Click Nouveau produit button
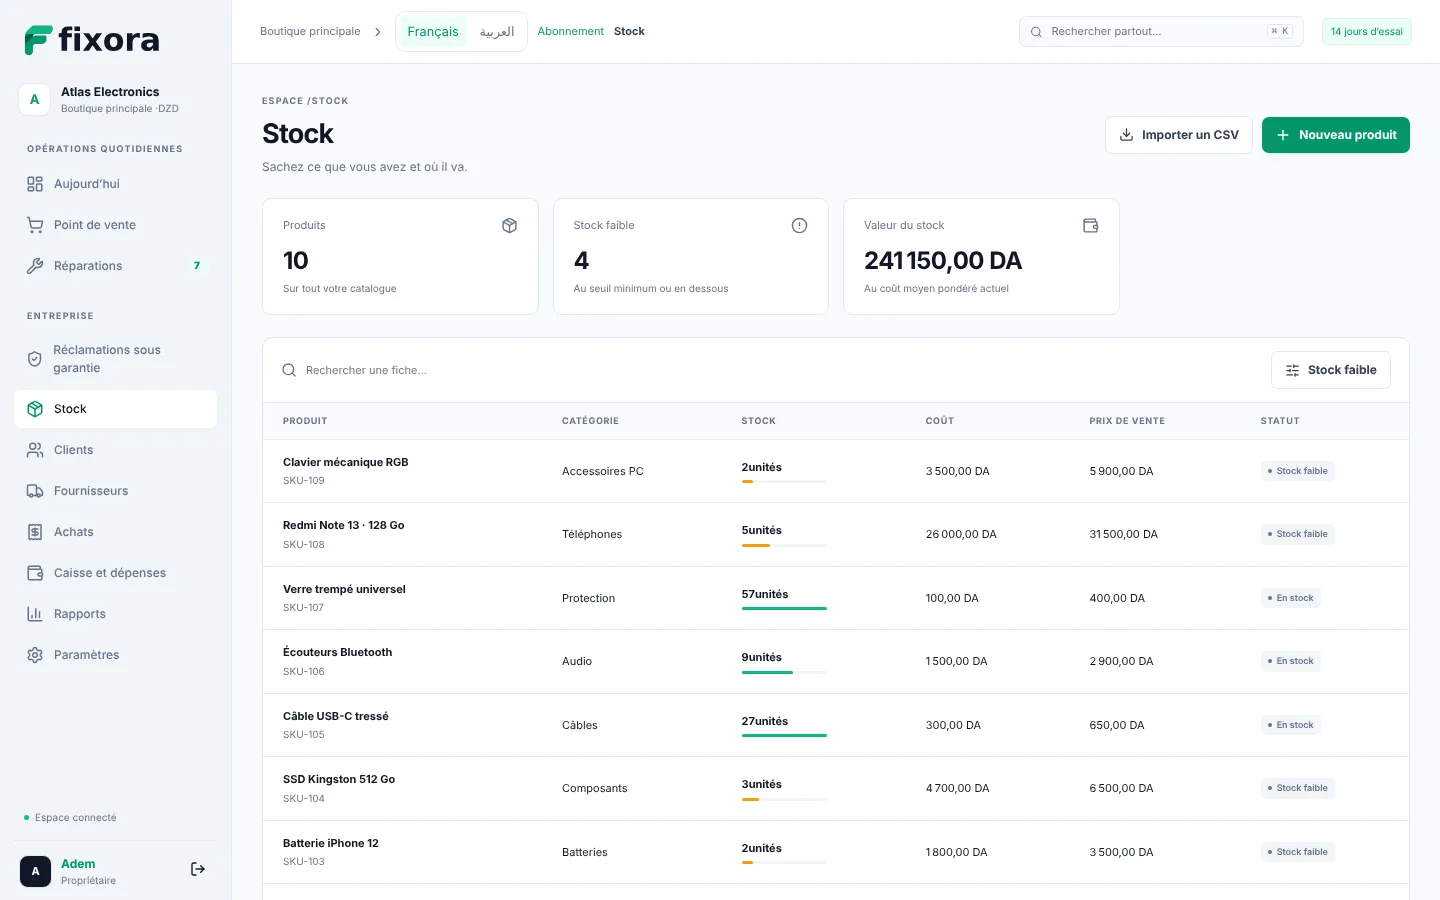1440x900 pixels. click(1336, 135)
